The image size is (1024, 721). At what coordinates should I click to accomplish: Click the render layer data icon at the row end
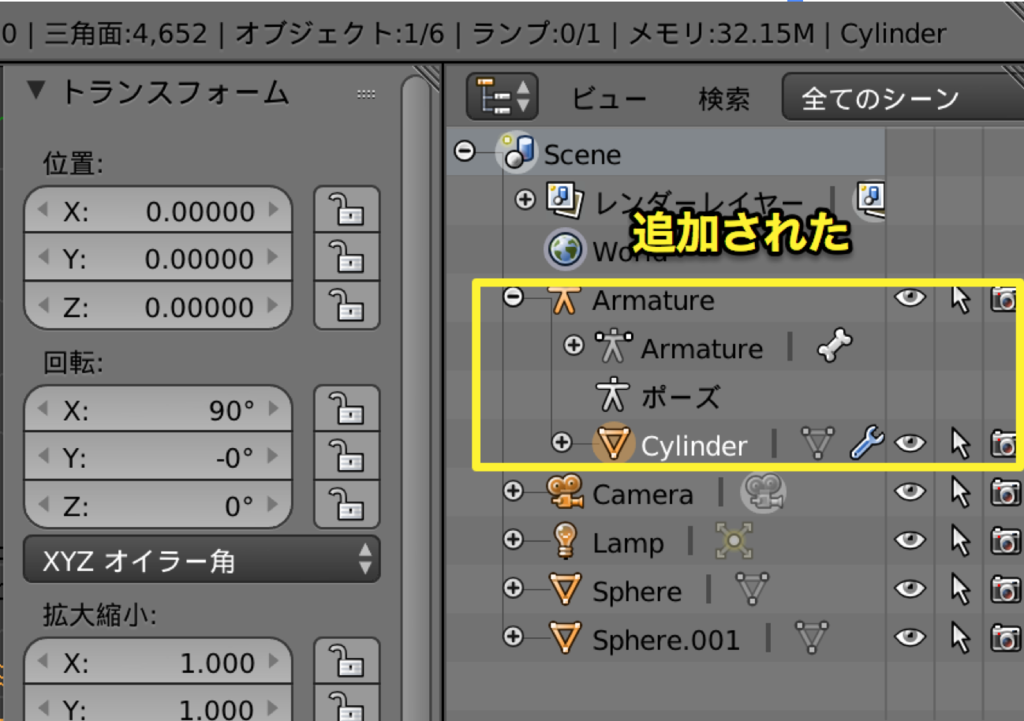[x=871, y=198]
